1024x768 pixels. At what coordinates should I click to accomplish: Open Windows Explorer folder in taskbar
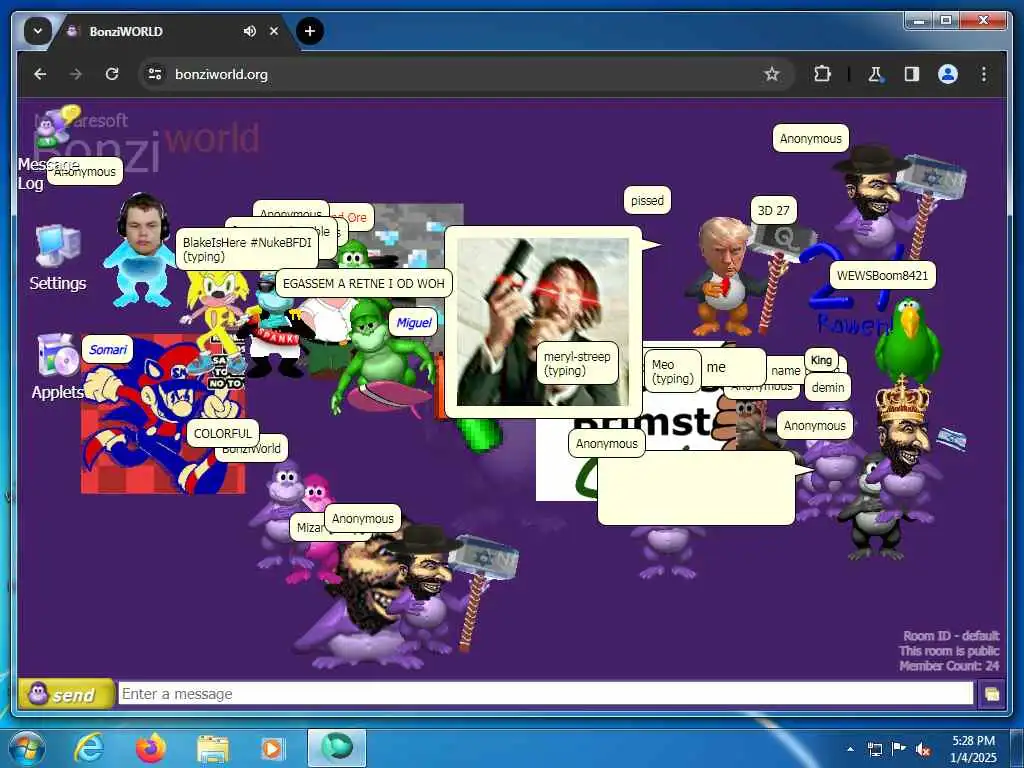coord(213,749)
